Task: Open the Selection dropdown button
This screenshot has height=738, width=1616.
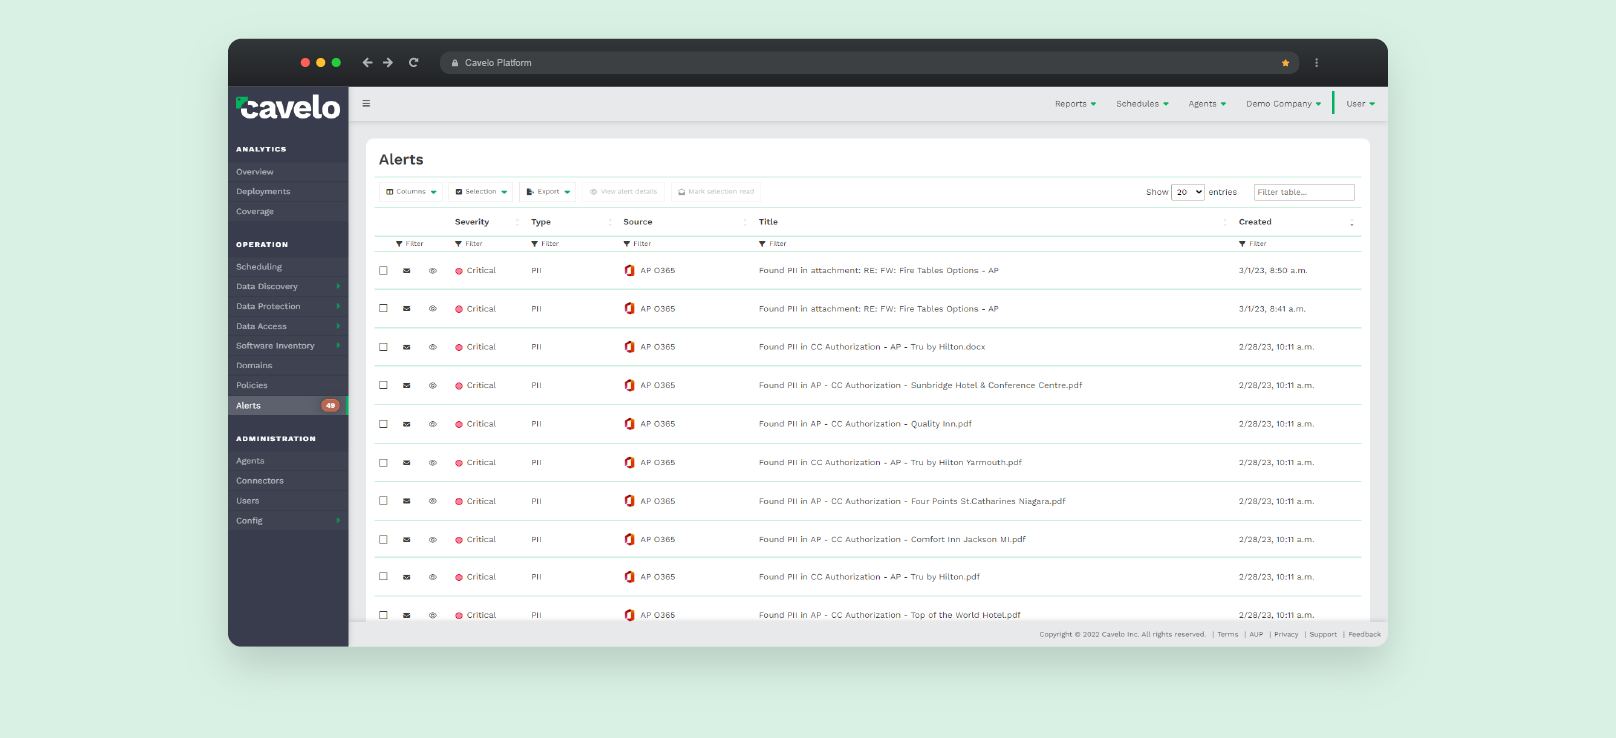Action: coord(481,192)
